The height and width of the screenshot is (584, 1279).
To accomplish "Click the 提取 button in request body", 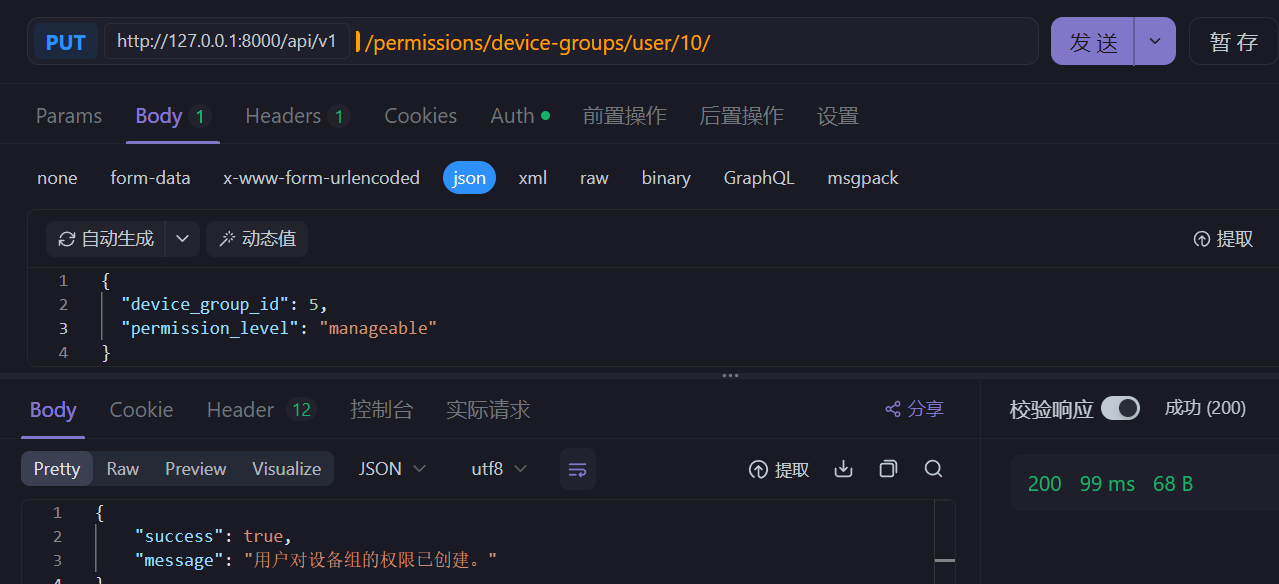I will pos(1223,239).
